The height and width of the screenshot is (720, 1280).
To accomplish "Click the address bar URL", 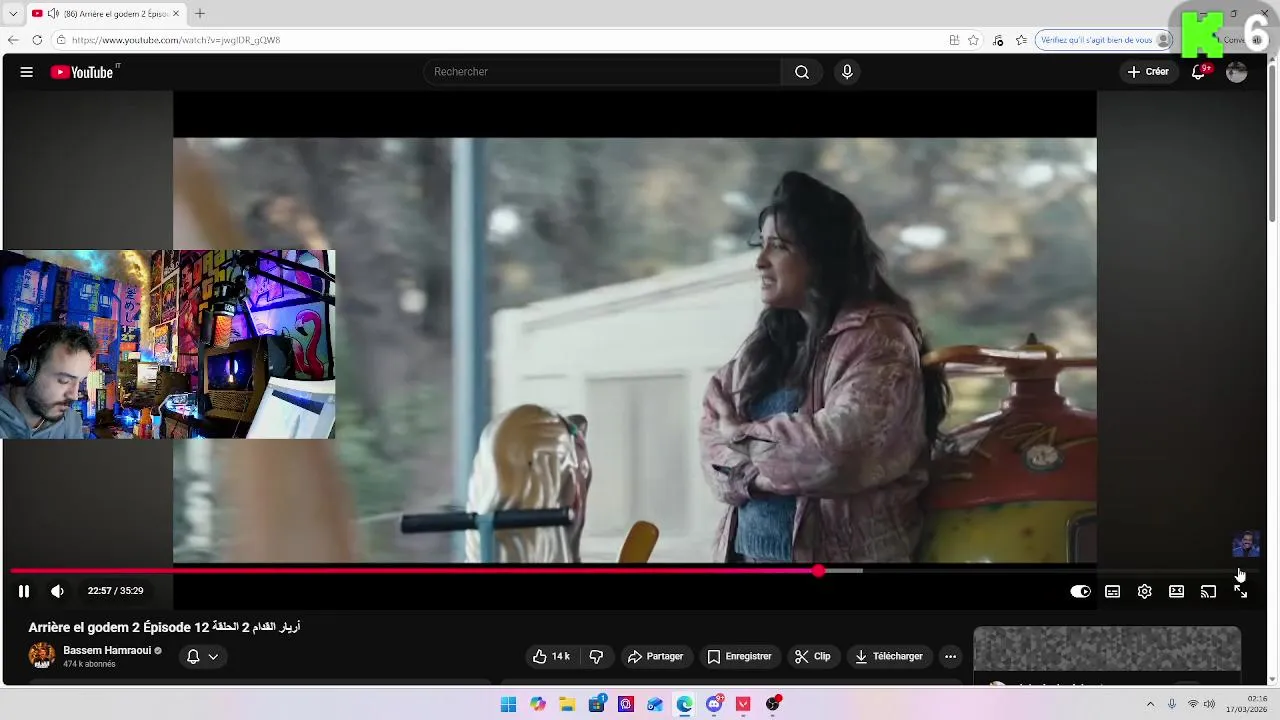I will tap(176, 40).
